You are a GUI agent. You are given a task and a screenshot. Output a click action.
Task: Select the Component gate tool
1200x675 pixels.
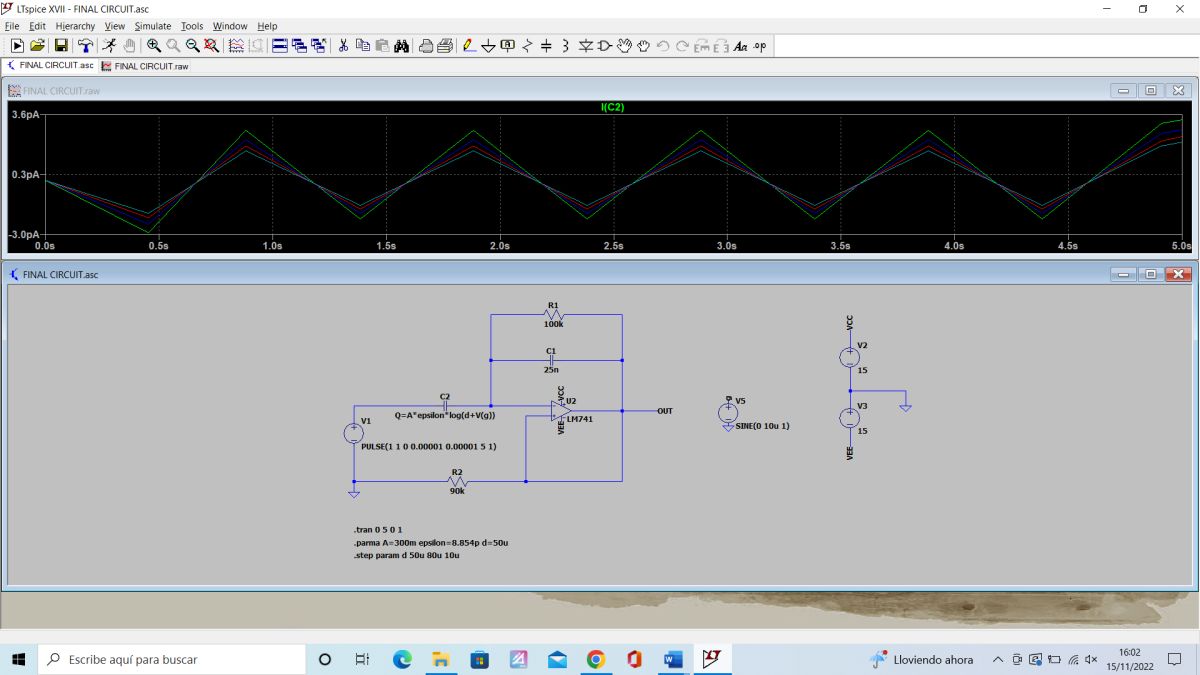coord(605,46)
